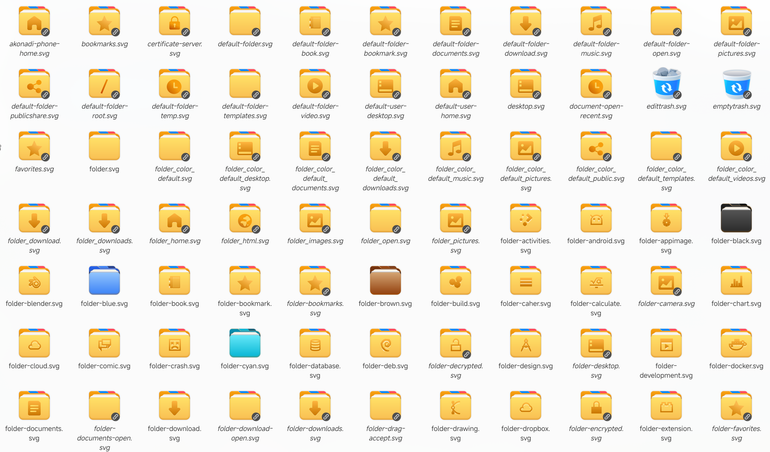Select folder_color_default_public.svg icon
Screen dimensions: 770x452
point(596,146)
